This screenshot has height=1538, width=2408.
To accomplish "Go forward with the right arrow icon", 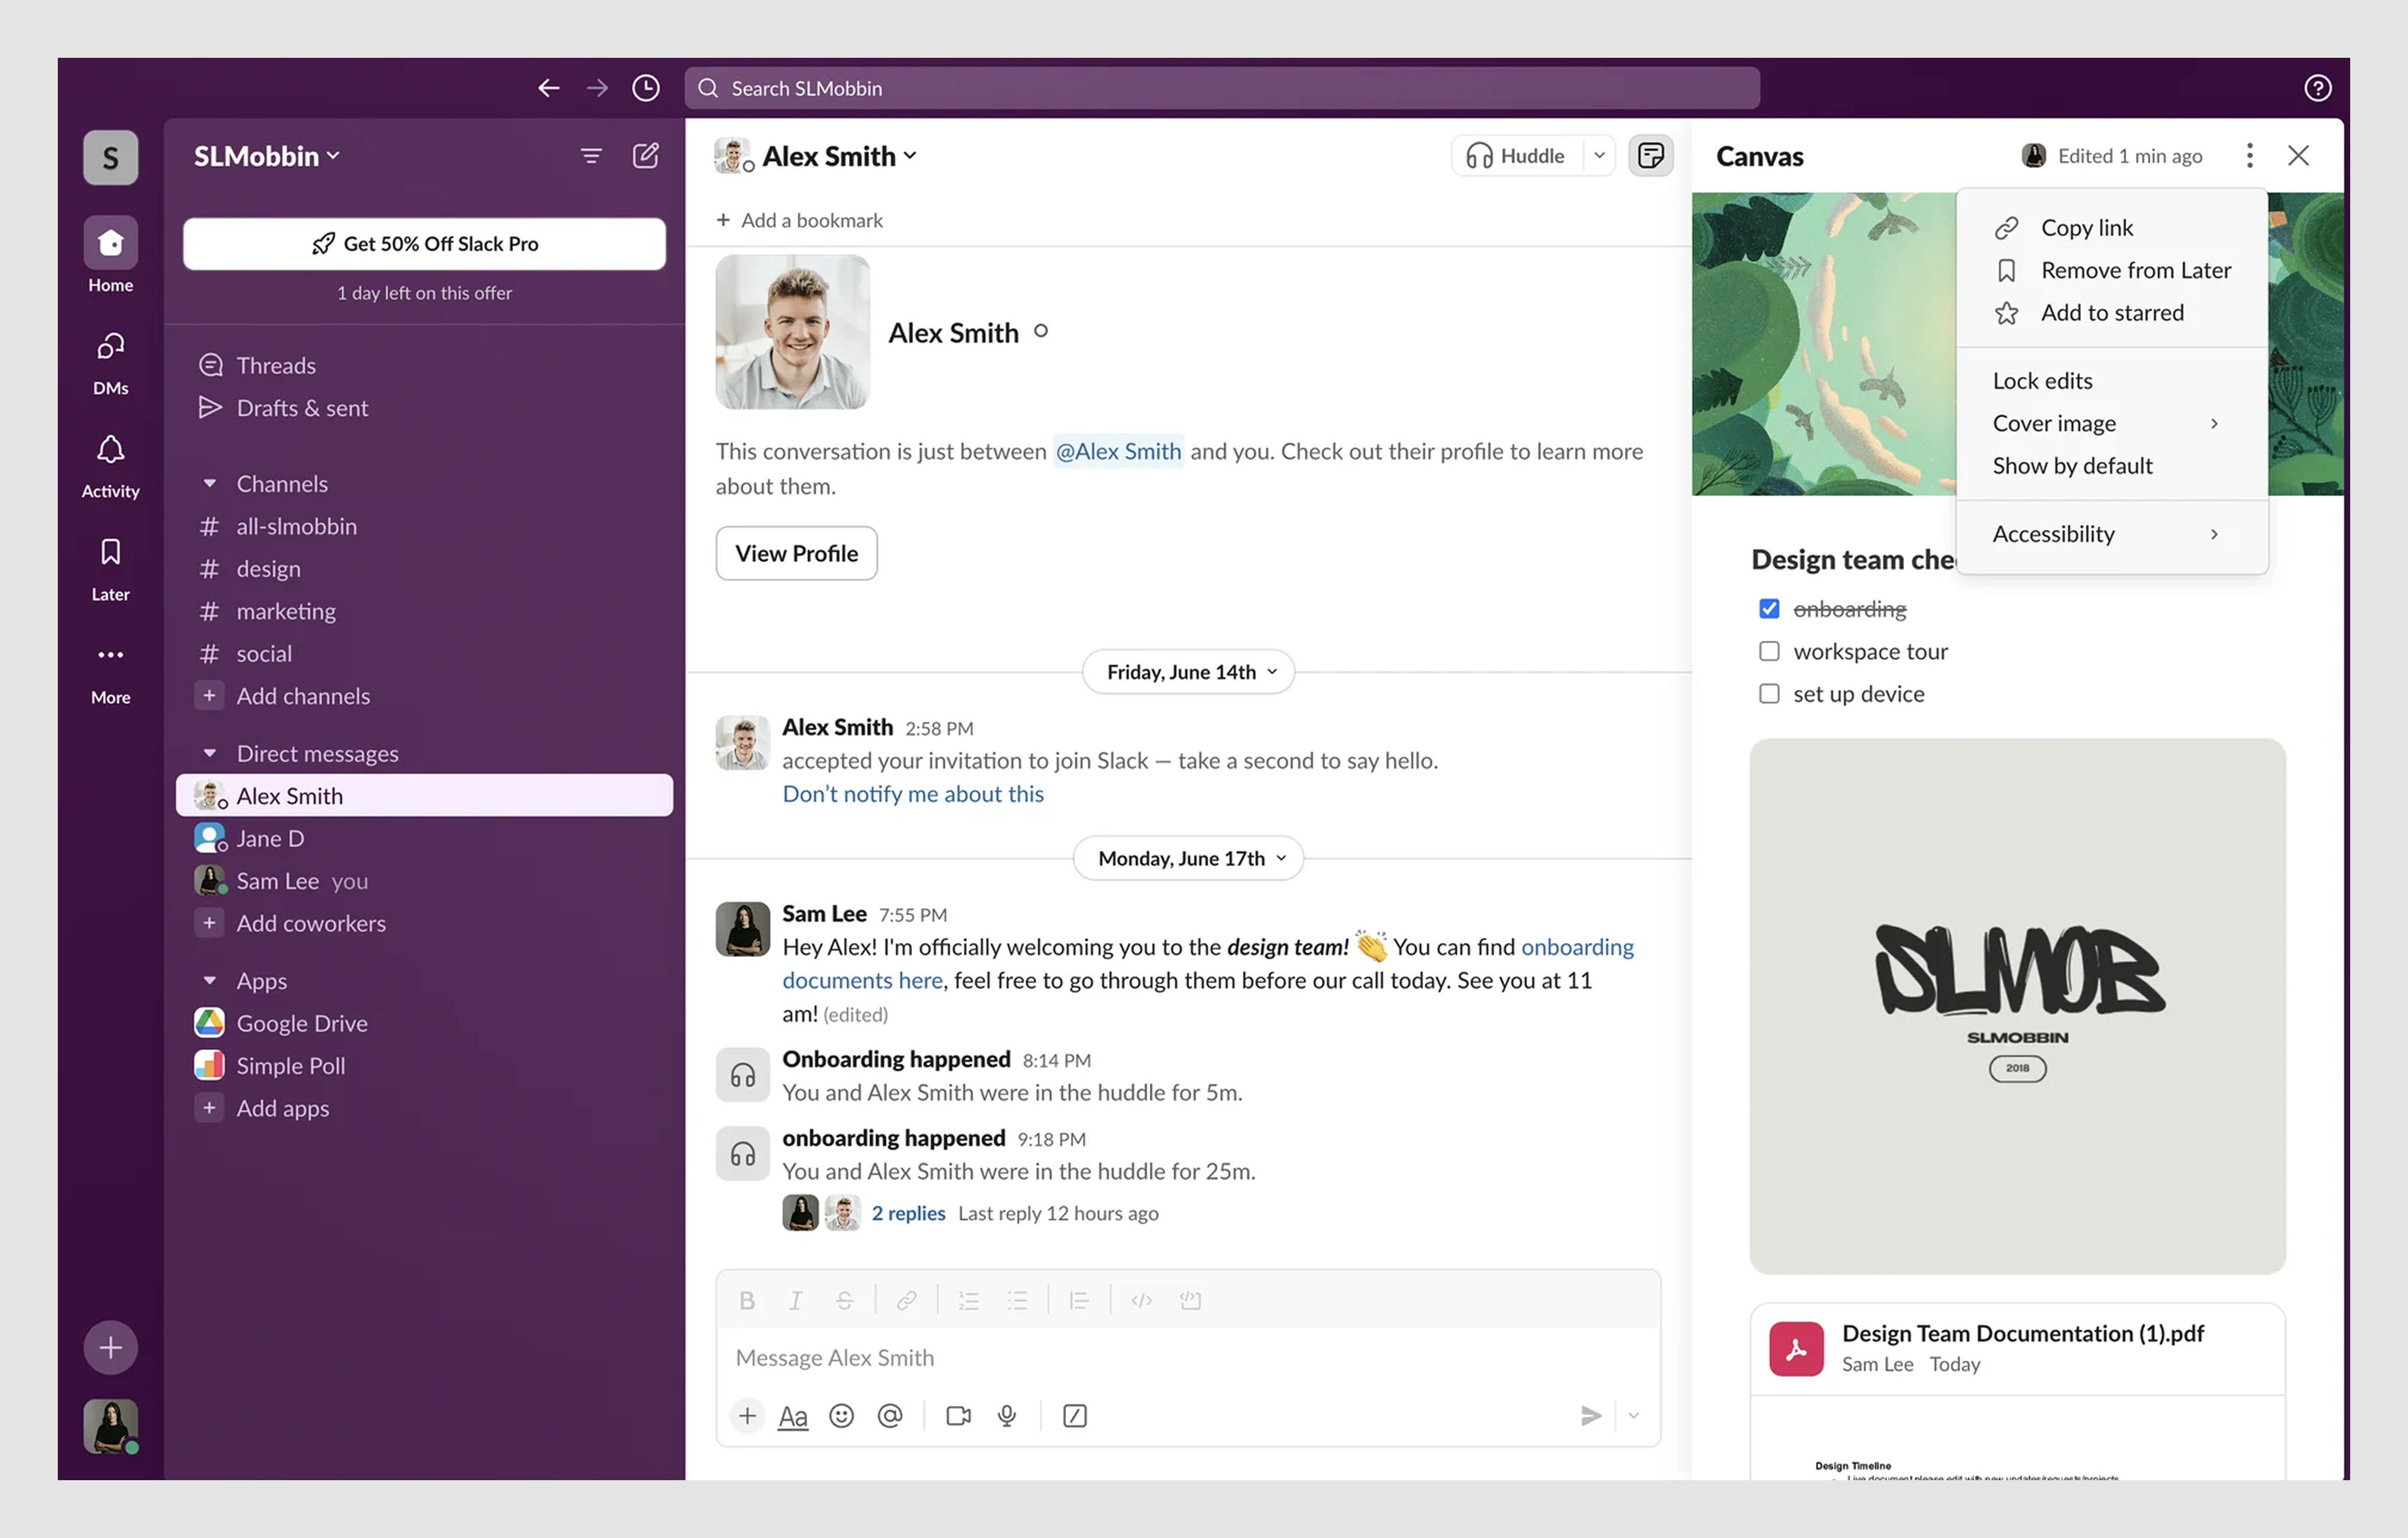I will click(x=597, y=88).
